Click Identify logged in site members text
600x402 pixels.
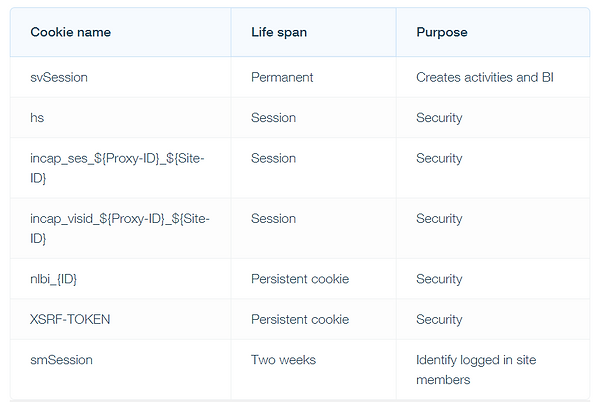[476, 370]
